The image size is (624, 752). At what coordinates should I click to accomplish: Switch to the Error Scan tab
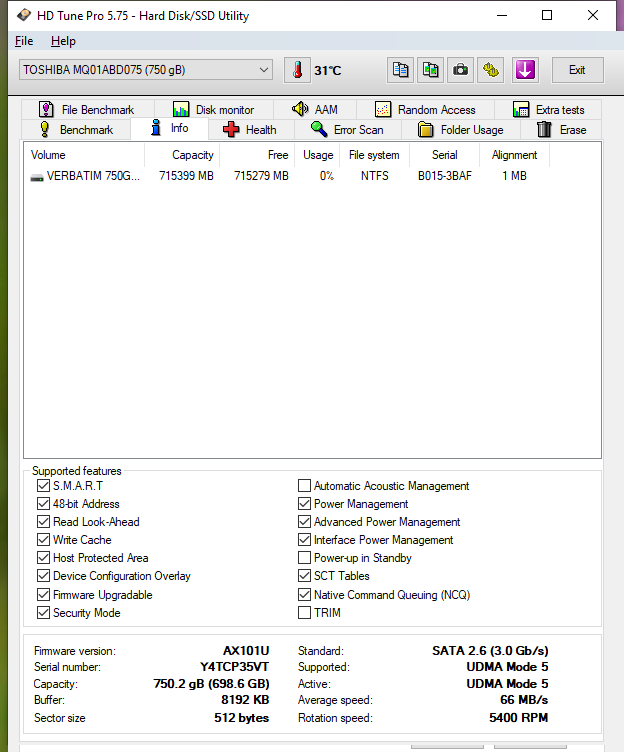(347, 129)
